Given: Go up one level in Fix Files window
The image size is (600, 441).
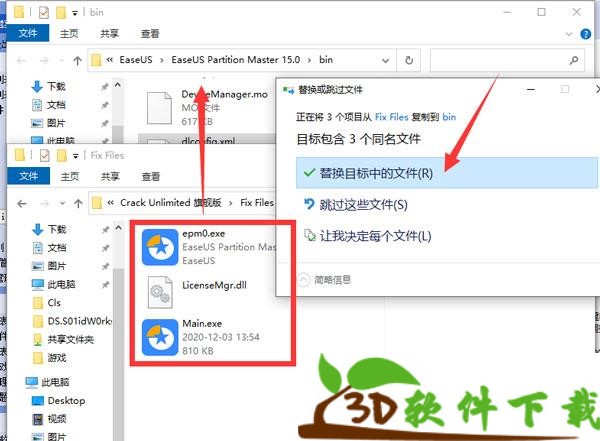Looking at the screenshot, I should pos(78,203).
